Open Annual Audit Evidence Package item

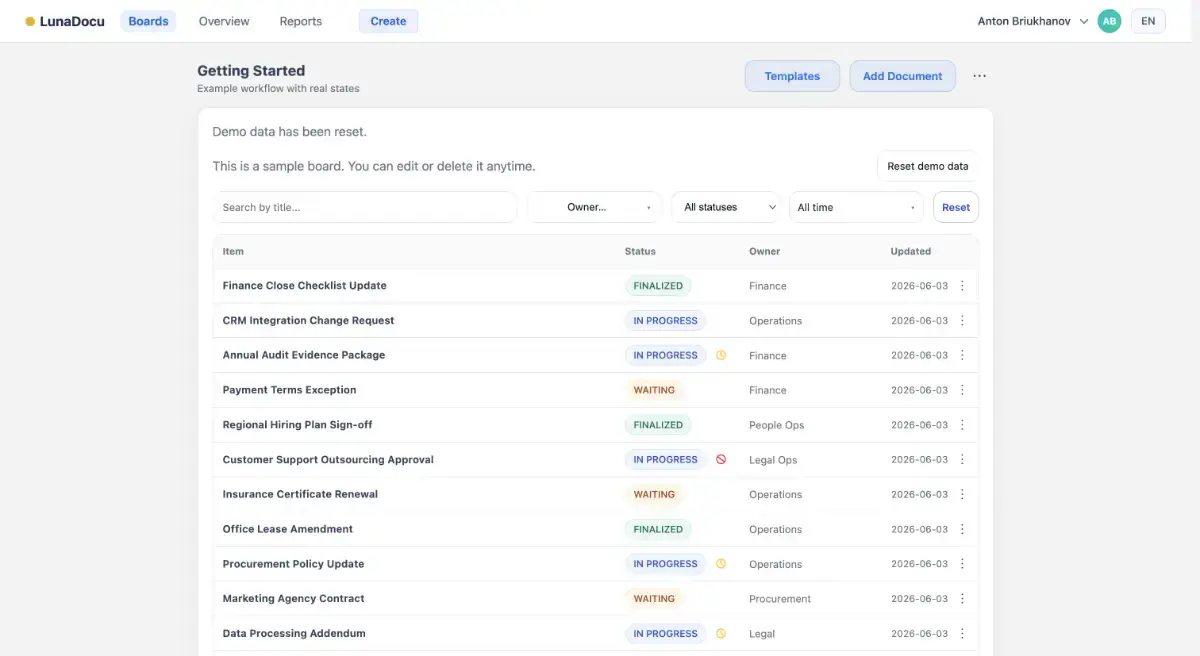click(x=303, y=355)
